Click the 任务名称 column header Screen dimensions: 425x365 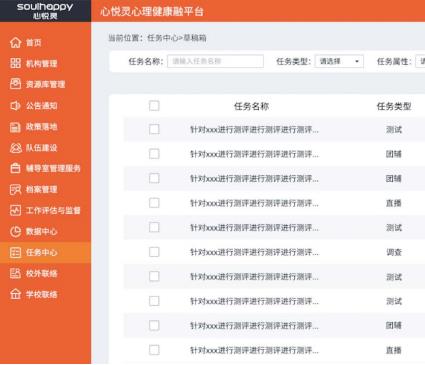(251, 106)
